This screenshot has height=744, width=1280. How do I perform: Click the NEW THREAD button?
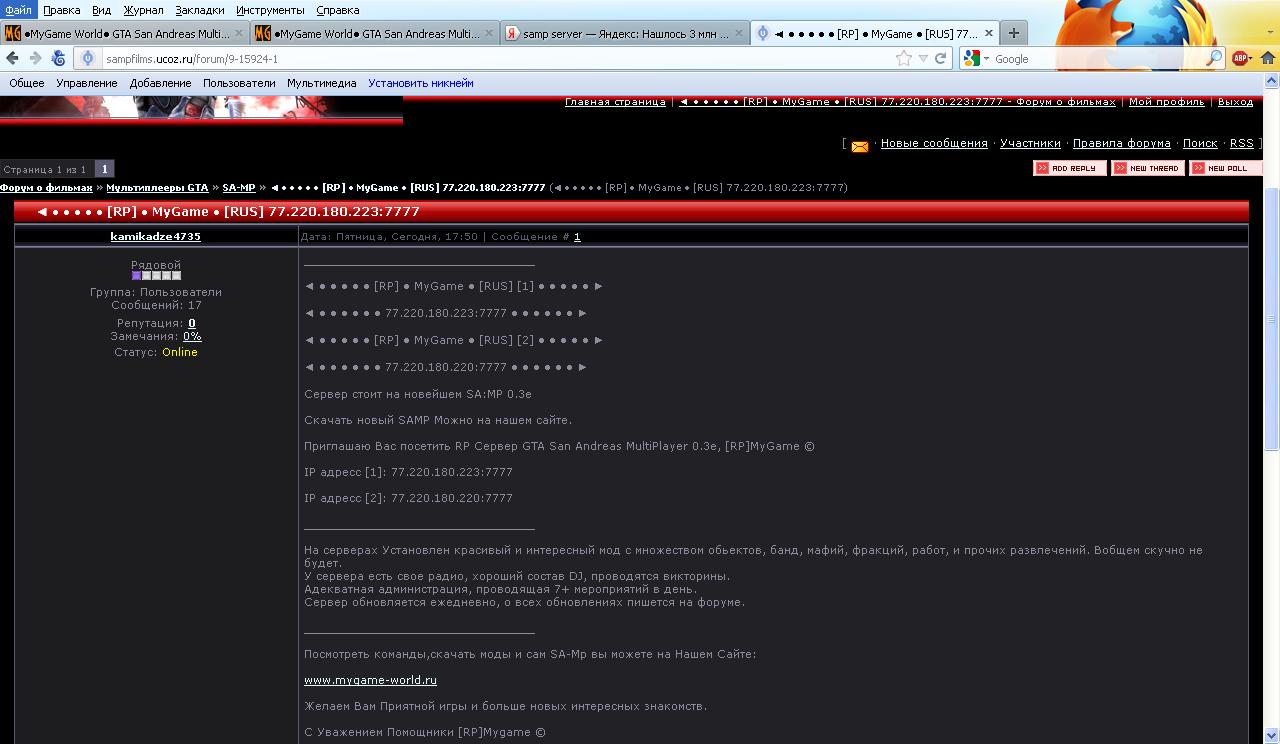tap(1147, 168)
